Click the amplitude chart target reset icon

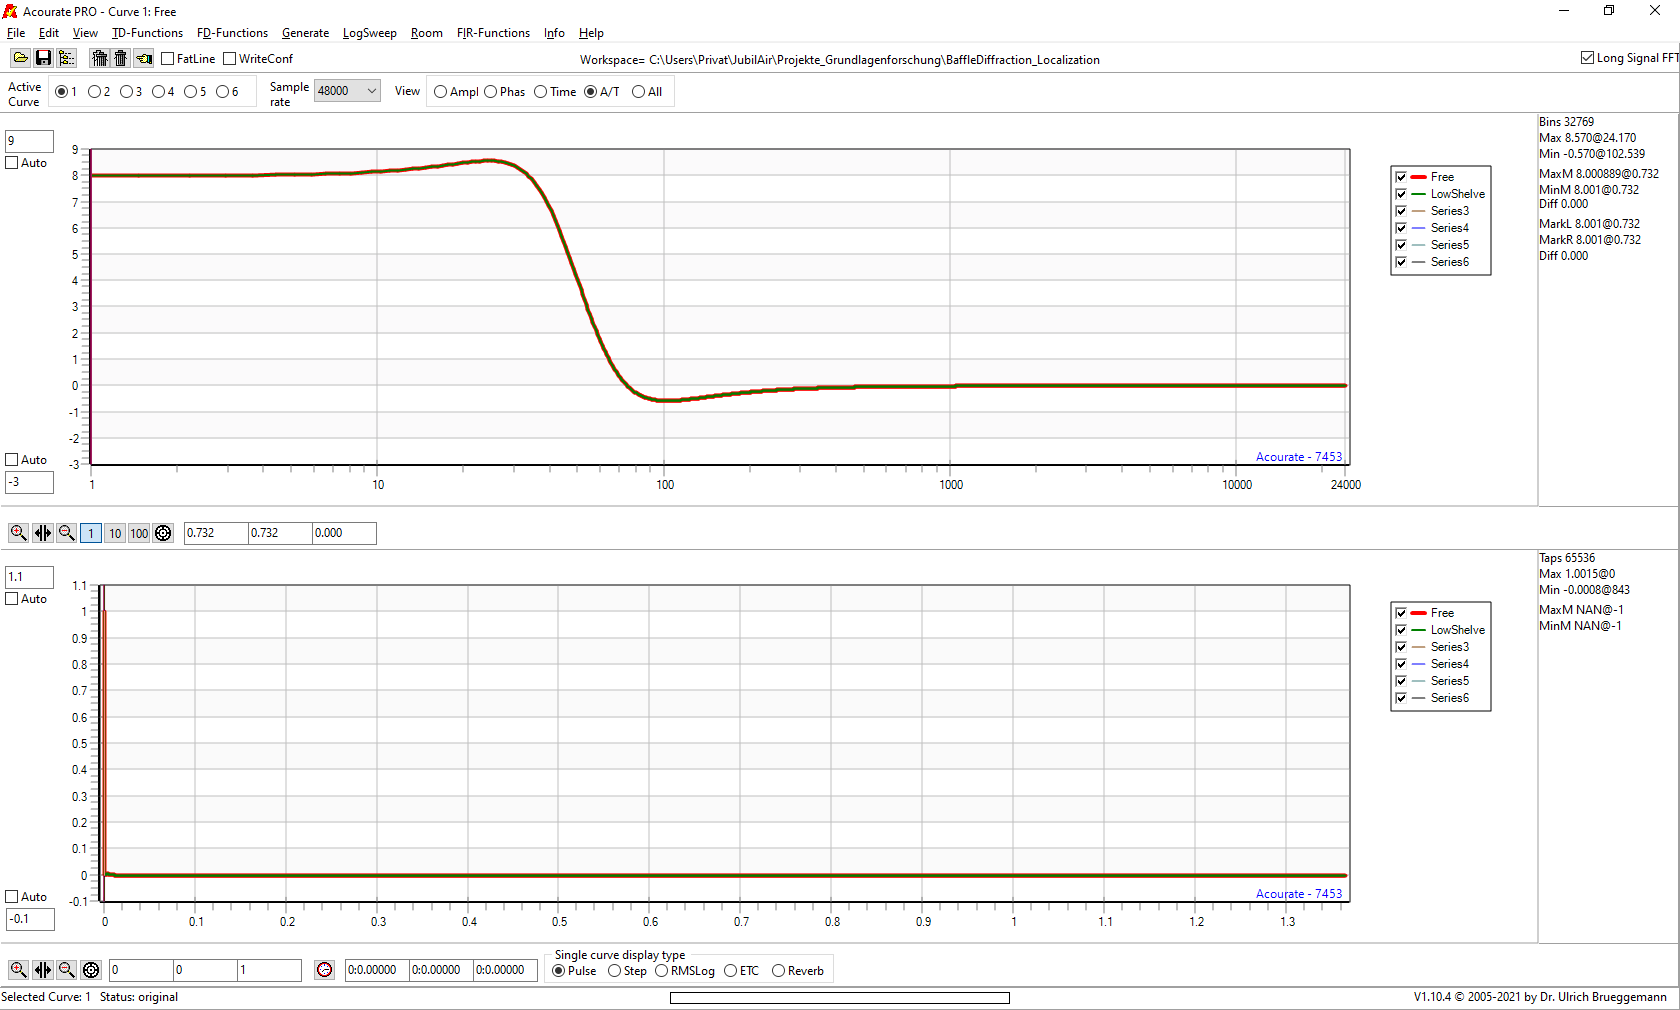(x=163, y=533)
